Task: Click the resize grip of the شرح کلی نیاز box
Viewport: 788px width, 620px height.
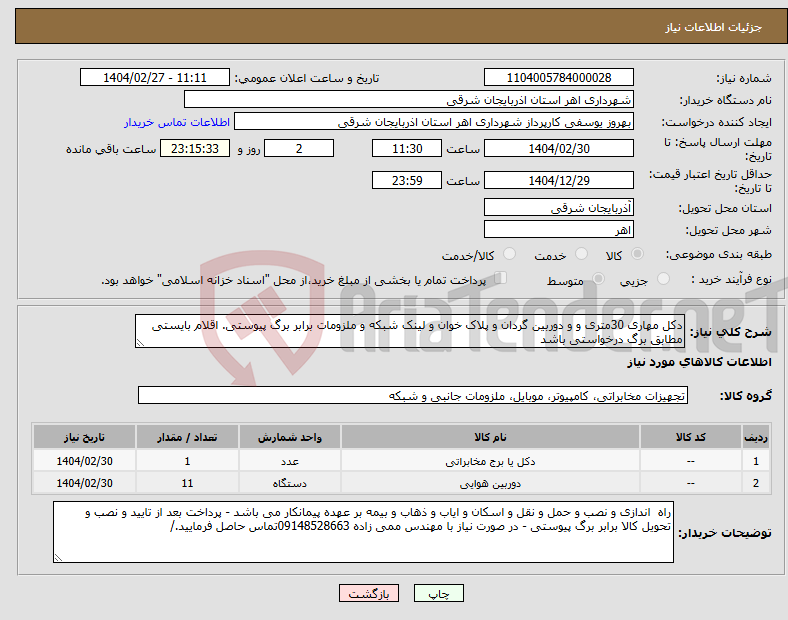Action: pyautogui.click(x=140, y=343)
